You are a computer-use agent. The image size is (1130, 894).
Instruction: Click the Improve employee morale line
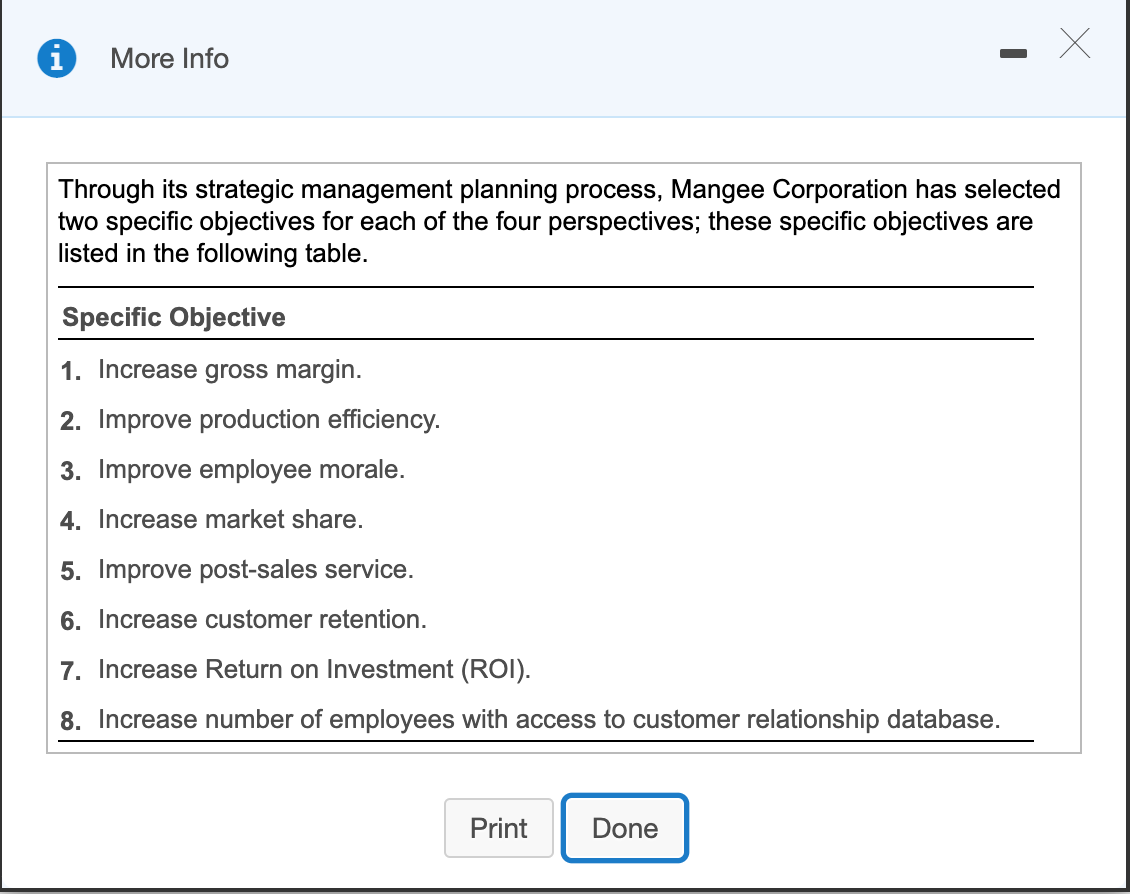pos(251,469)
